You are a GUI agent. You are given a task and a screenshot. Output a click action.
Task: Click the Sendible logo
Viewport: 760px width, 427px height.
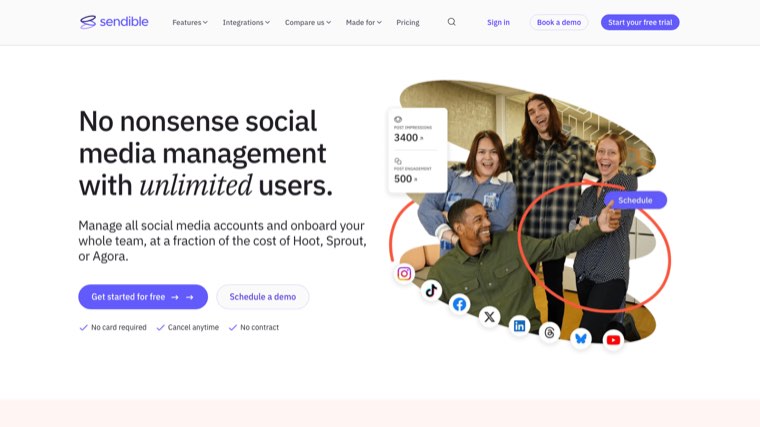point(114,22)
